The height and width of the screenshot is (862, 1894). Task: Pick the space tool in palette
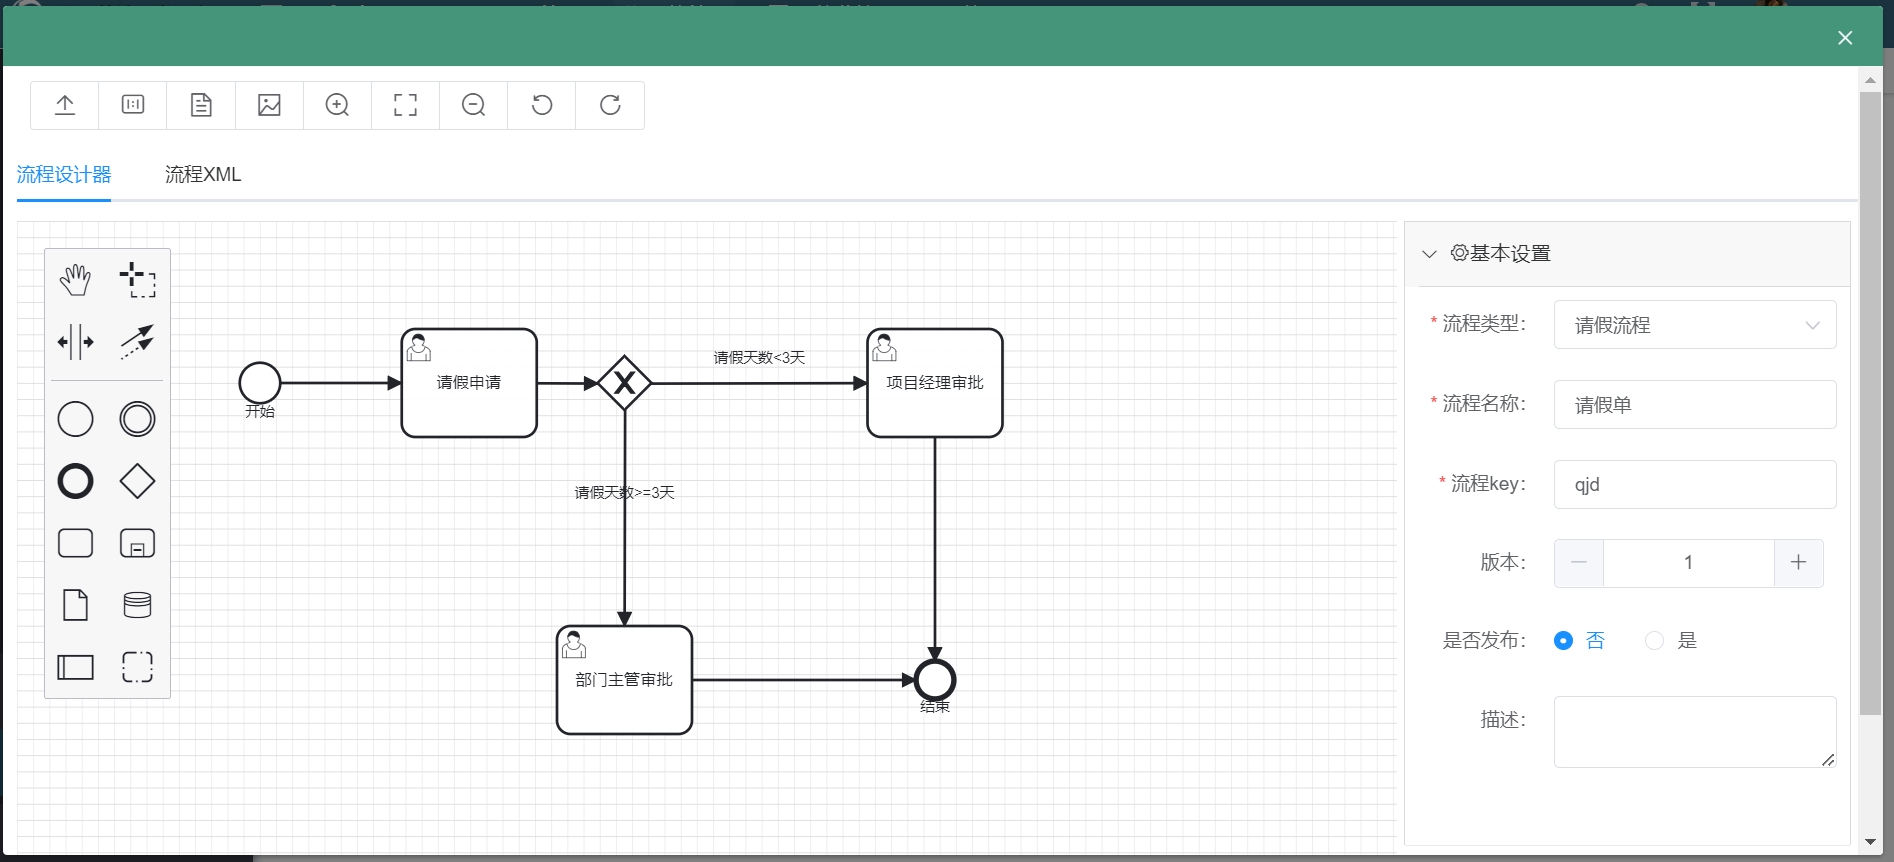click(x=75, y=342)
